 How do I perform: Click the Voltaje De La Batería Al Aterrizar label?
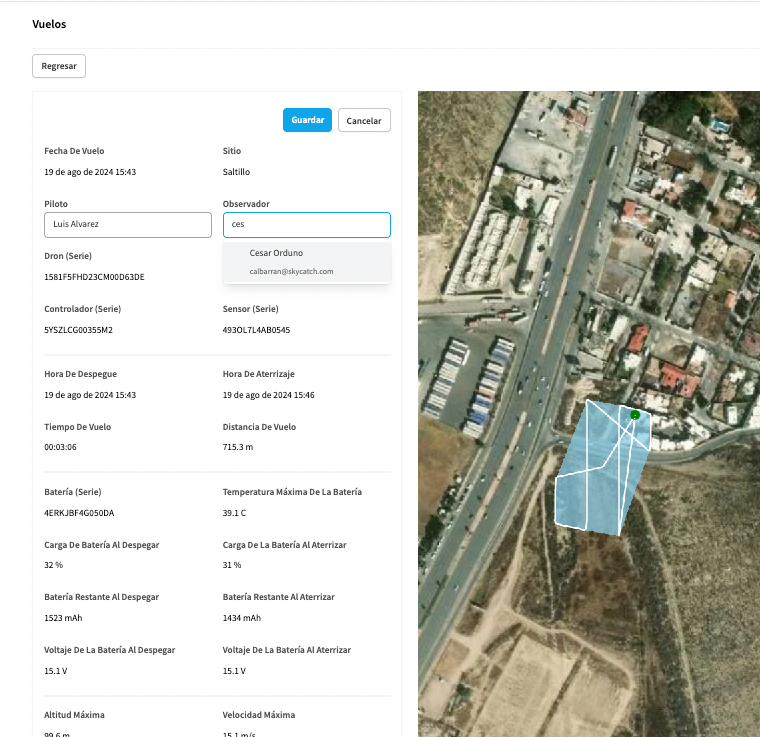coord(286,650)
